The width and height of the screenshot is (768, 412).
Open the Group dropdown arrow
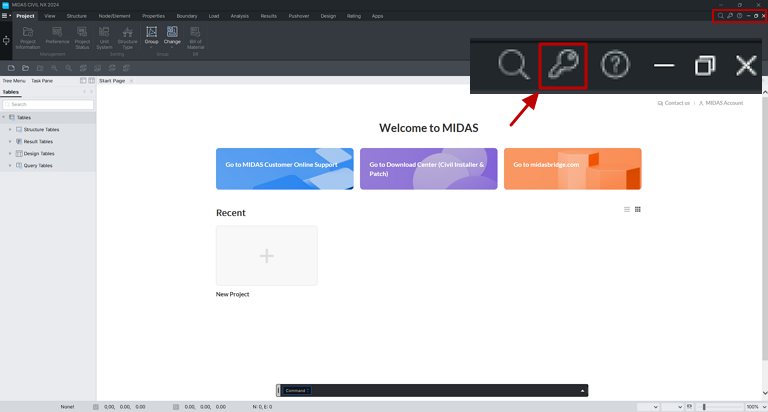[151, 48]
